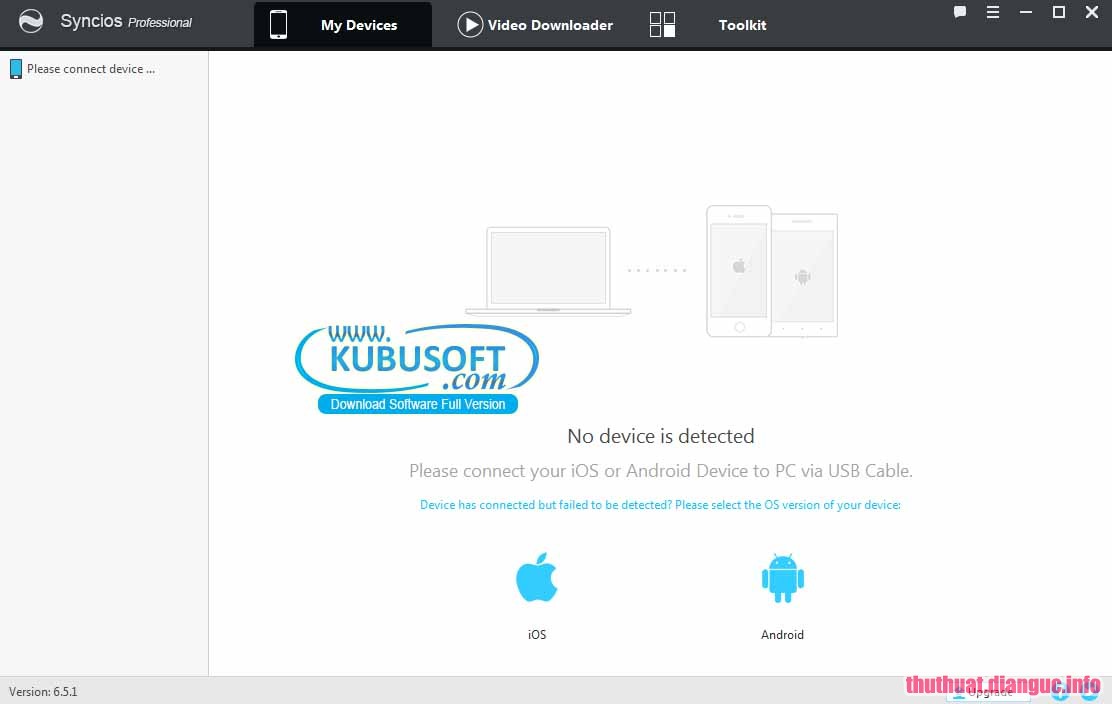Click 'Device has connected but failed' link
The height and width of the screenshot is (704, 1112).
coord(660,505)
